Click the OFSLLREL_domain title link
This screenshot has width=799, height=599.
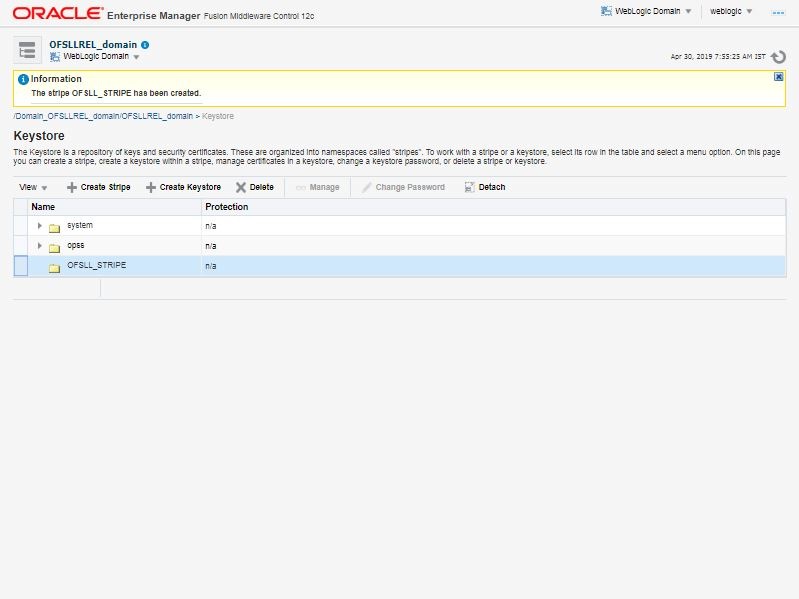pyautogui.click(x=93, y=45)
